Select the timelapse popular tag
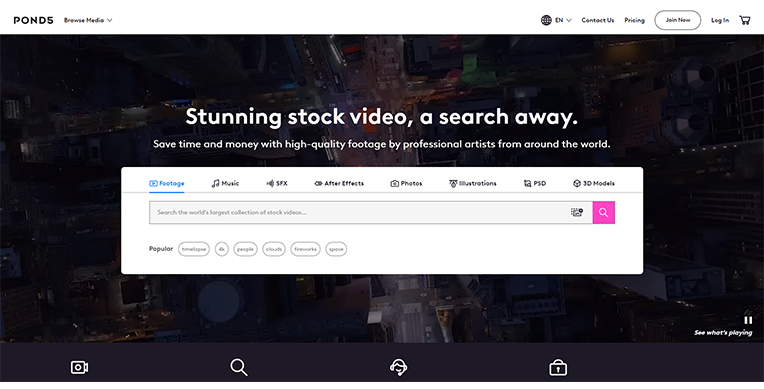 [194, 249]
